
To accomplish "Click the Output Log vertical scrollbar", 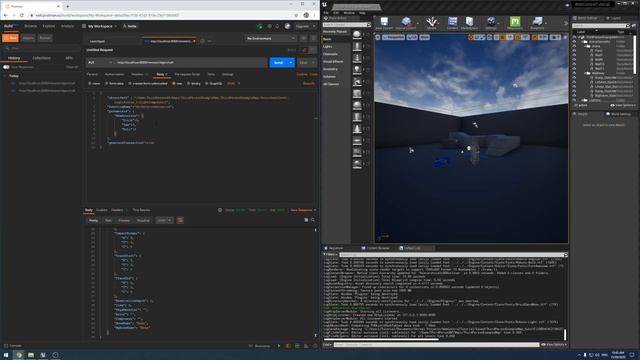I will [565, 335].
